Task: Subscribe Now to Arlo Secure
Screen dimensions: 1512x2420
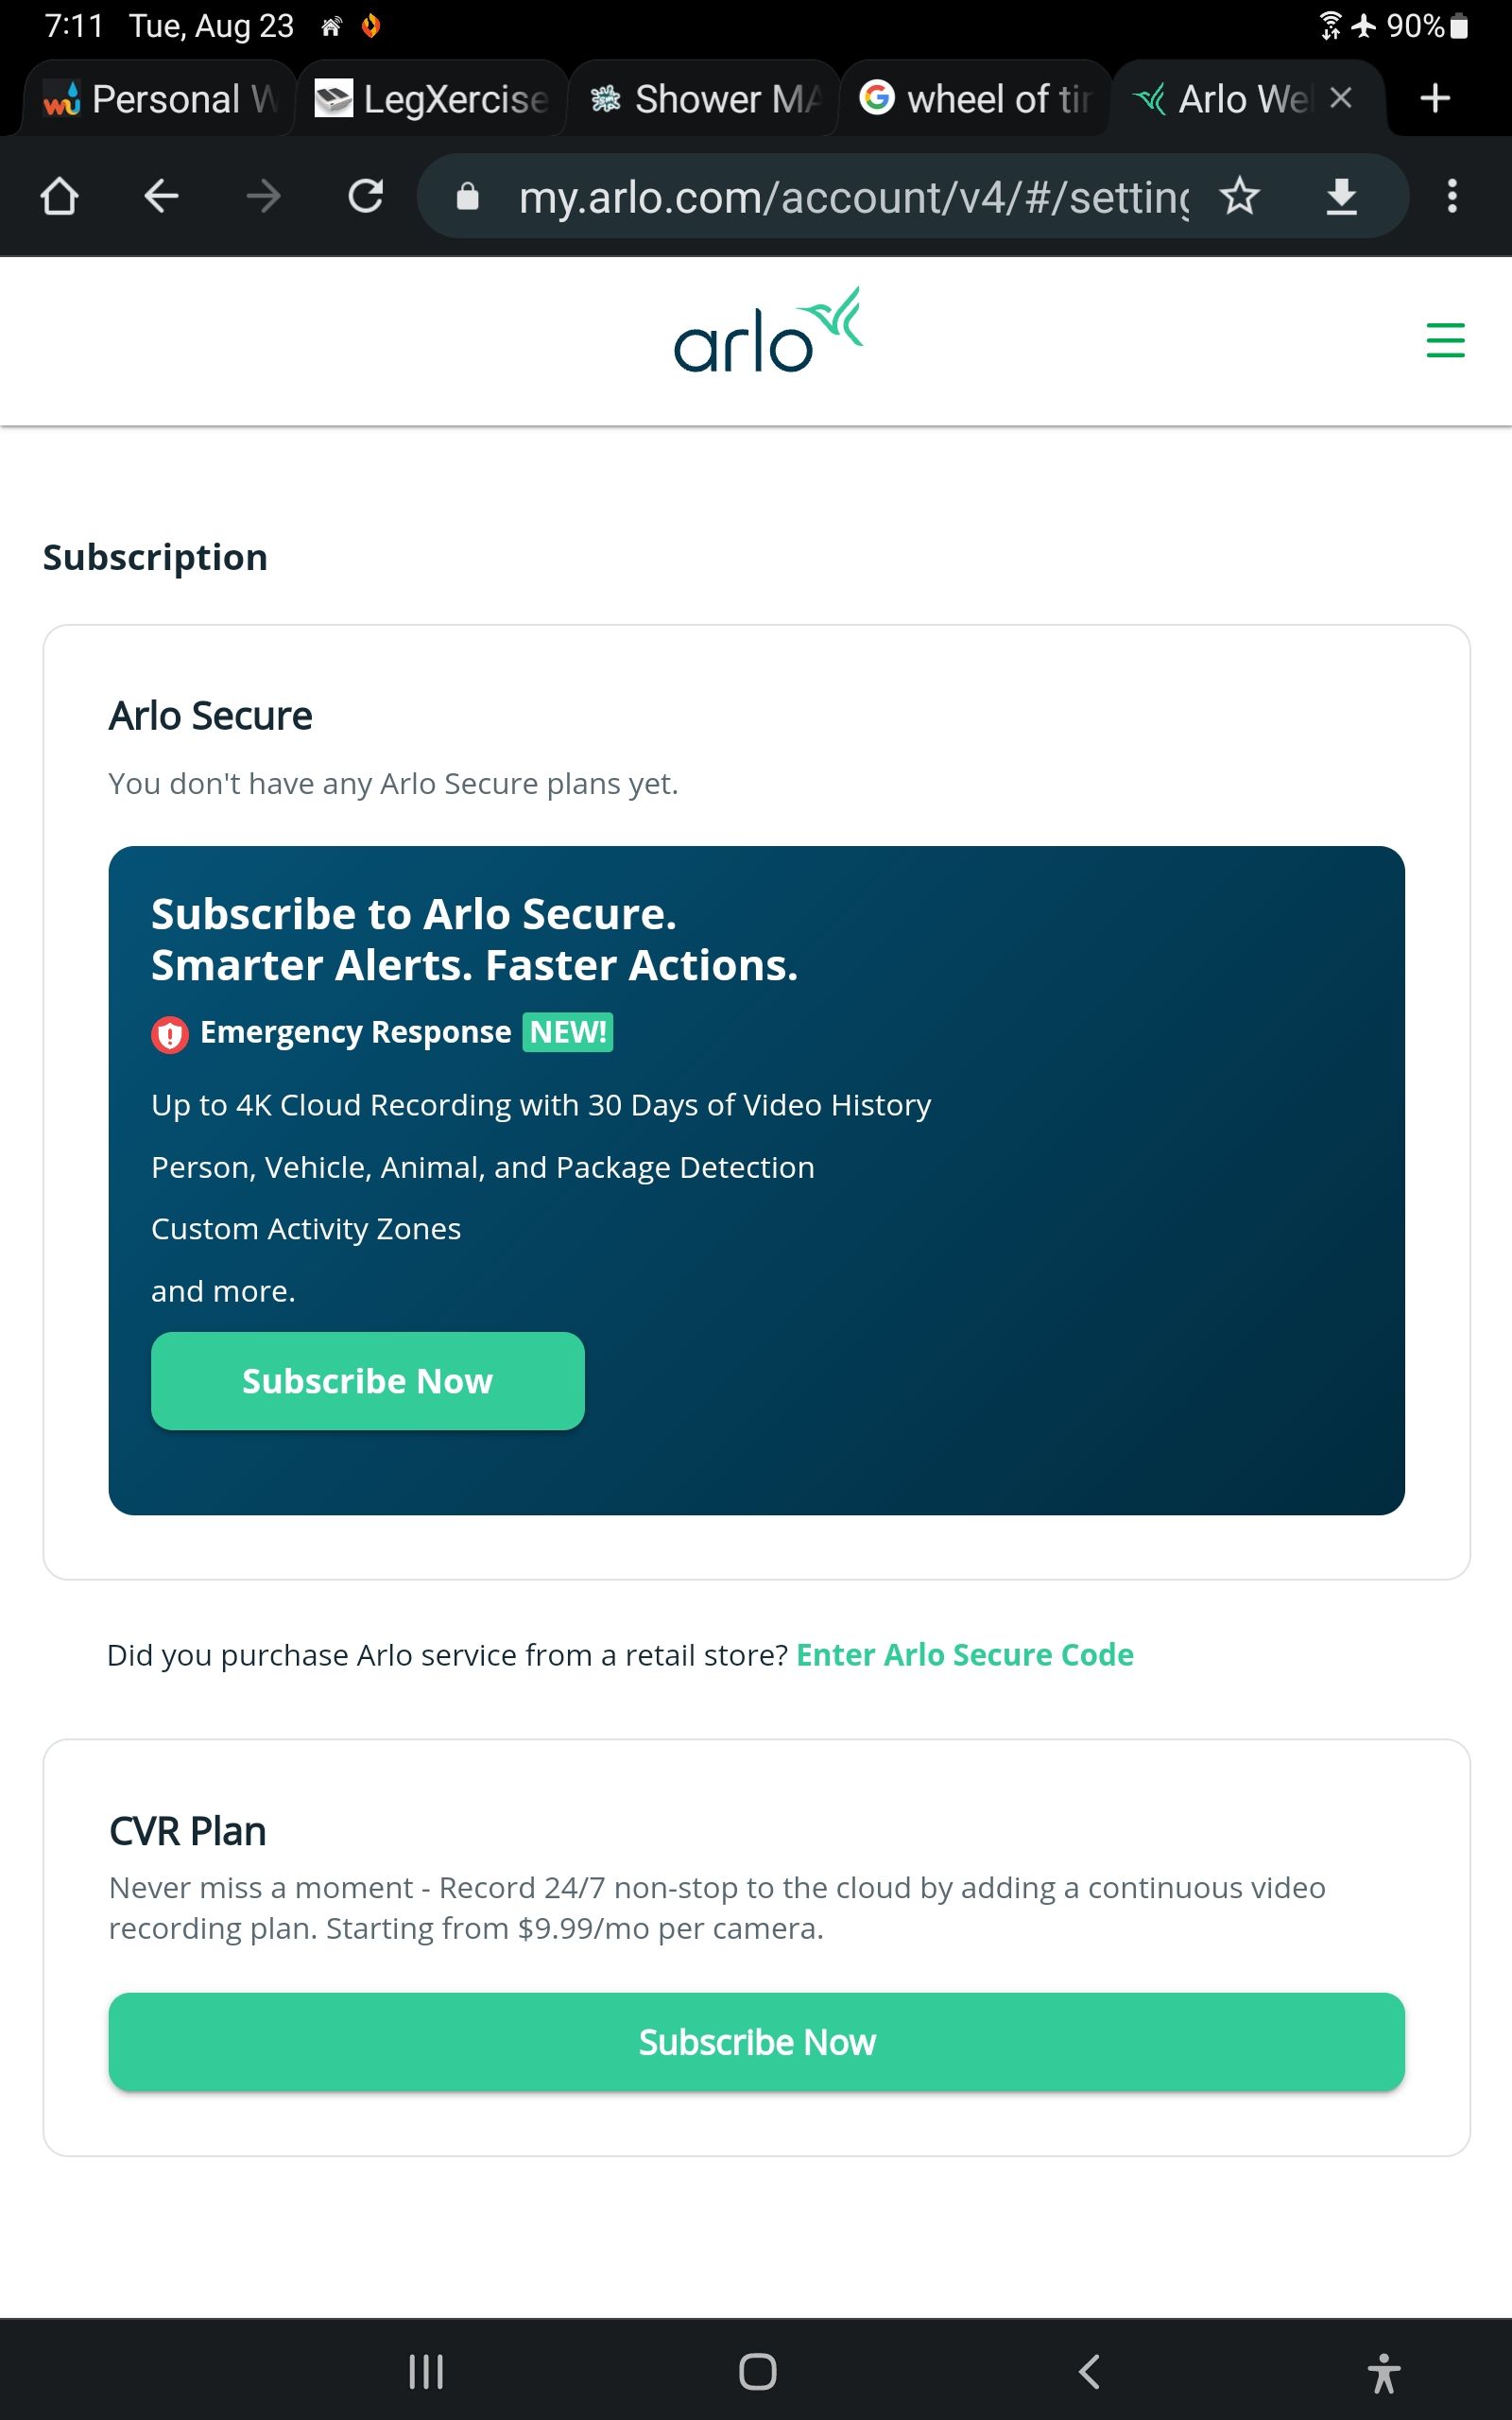Action: click(368, 1381)
